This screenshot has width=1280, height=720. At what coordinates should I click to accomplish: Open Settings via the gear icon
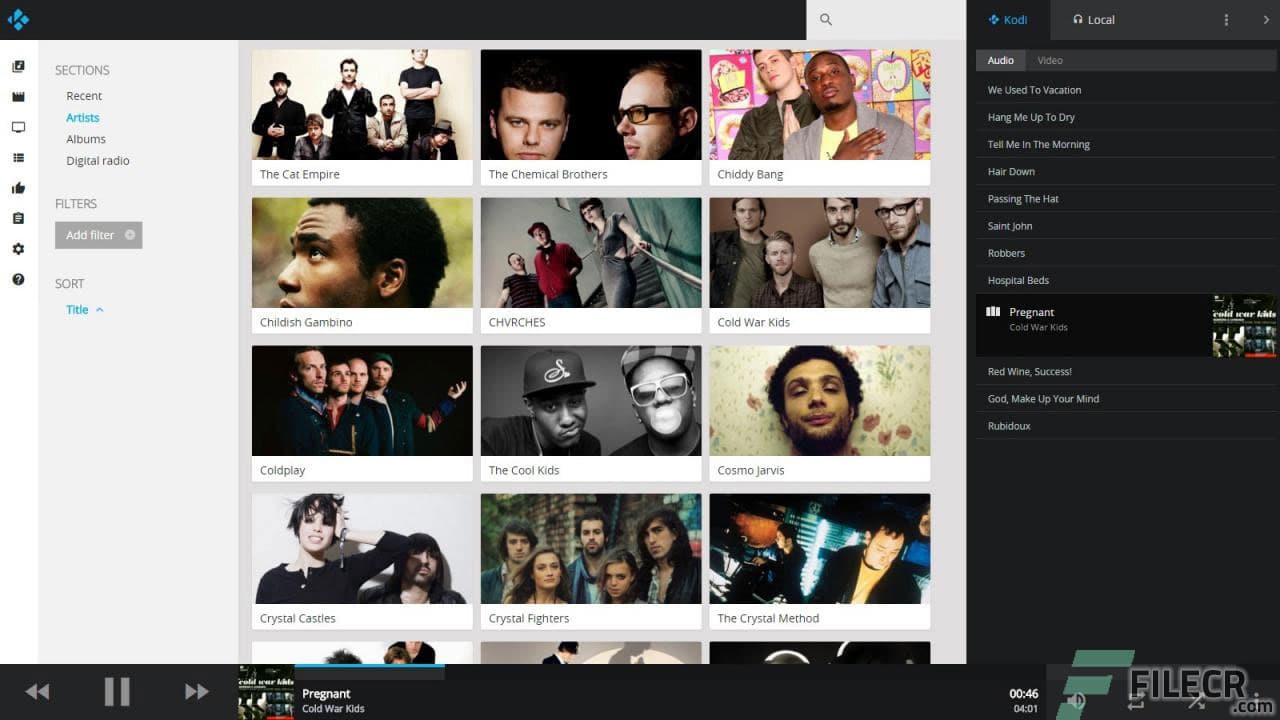point(18,249)
